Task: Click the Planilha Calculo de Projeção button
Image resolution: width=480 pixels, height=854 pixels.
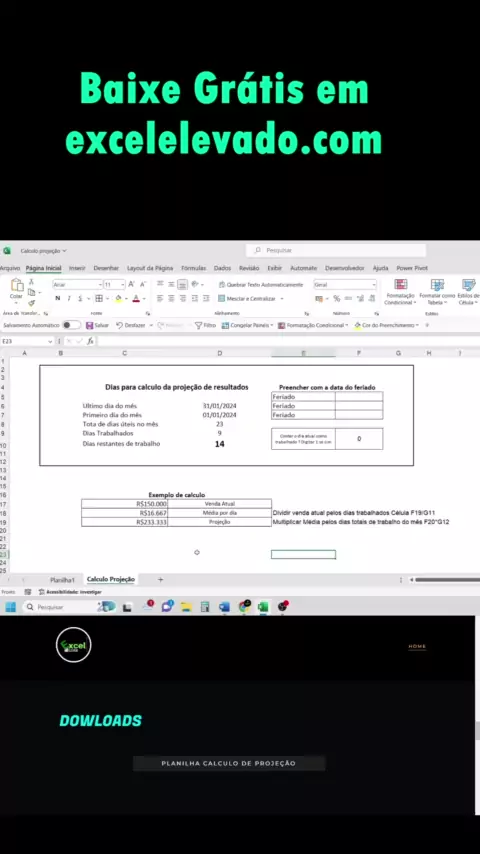Action: (229, 763)
